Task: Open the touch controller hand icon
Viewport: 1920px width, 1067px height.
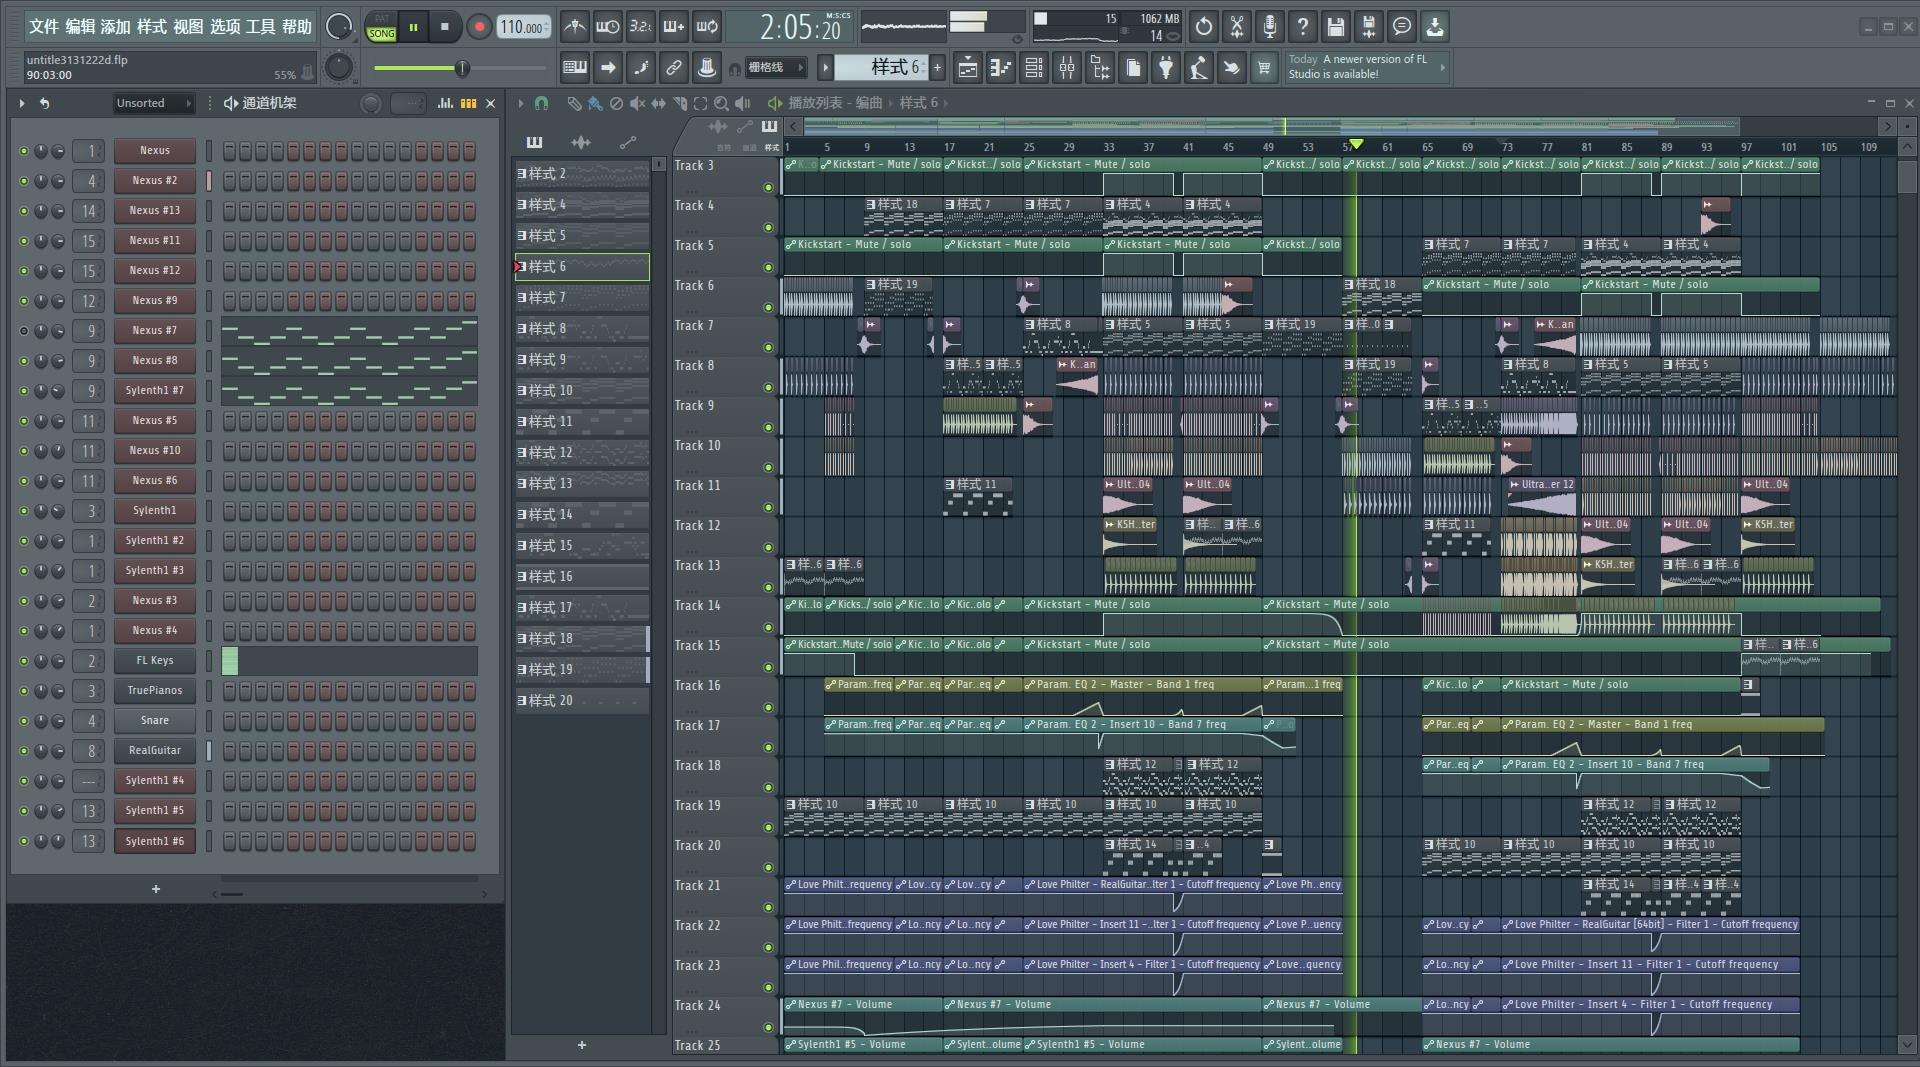Action: click(x=1232, y=68)
